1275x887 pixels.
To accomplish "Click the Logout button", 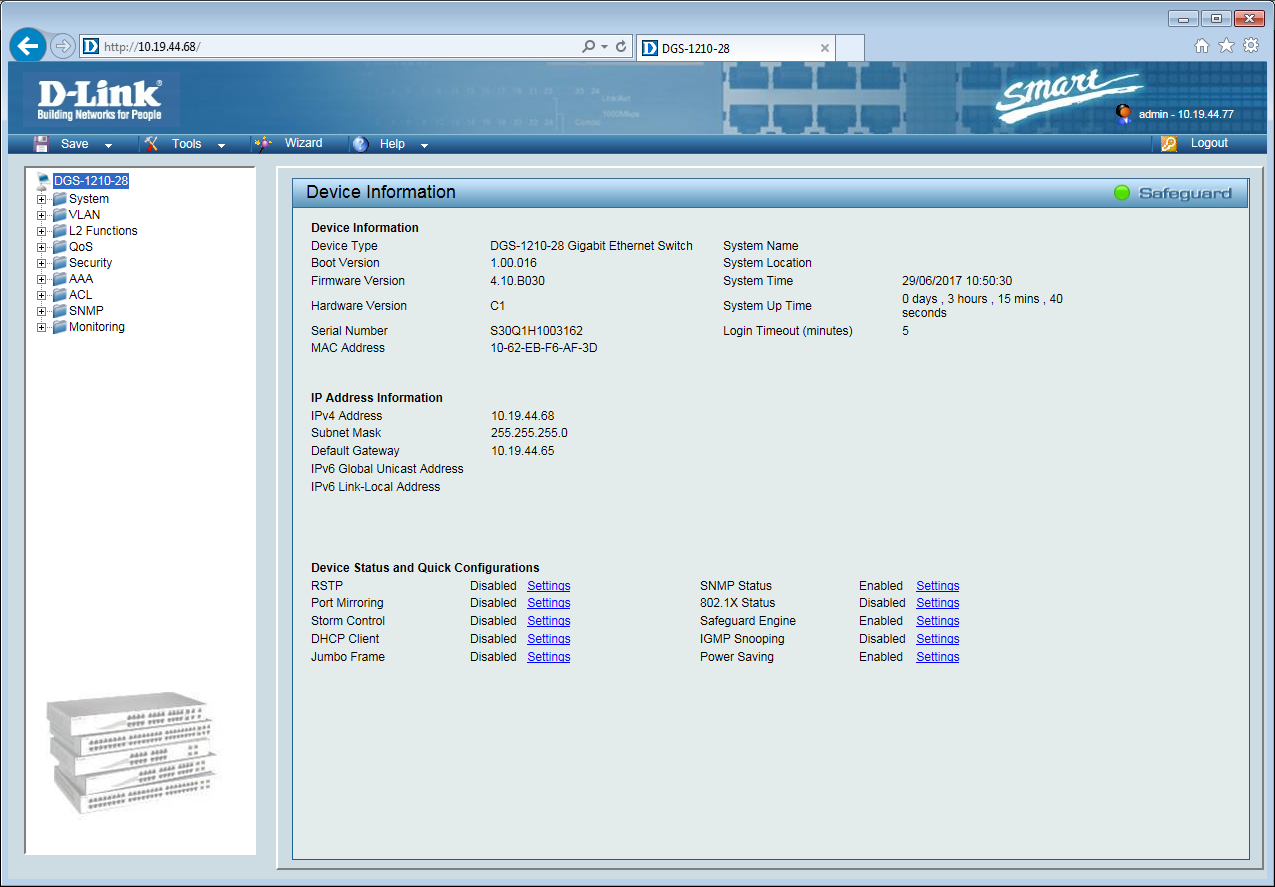I will tap(1208, 143).
